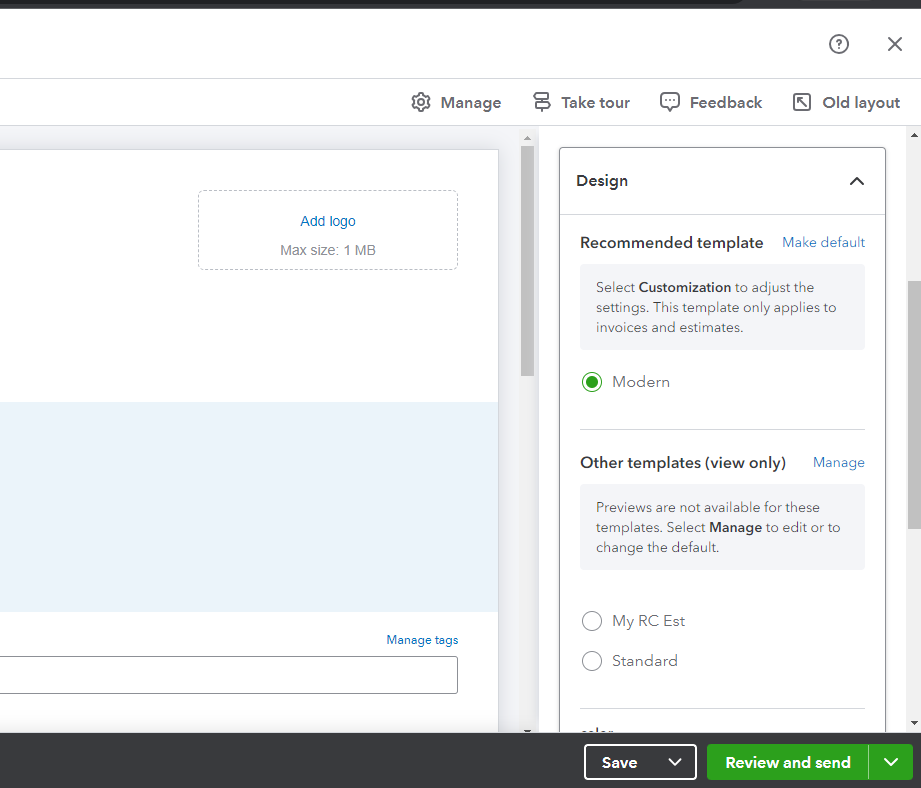The height and width of the screenshot is (788, 921).
Task: Click the tags input field
Action: (228, 675)
